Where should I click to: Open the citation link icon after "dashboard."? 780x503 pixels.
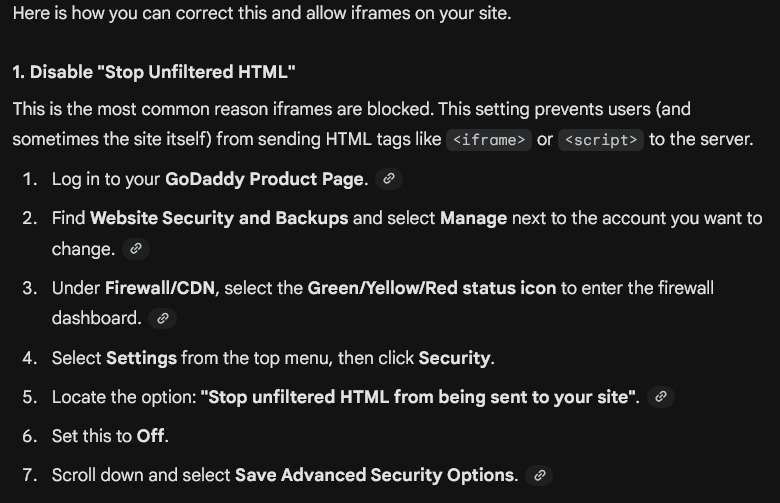[162, 318]
